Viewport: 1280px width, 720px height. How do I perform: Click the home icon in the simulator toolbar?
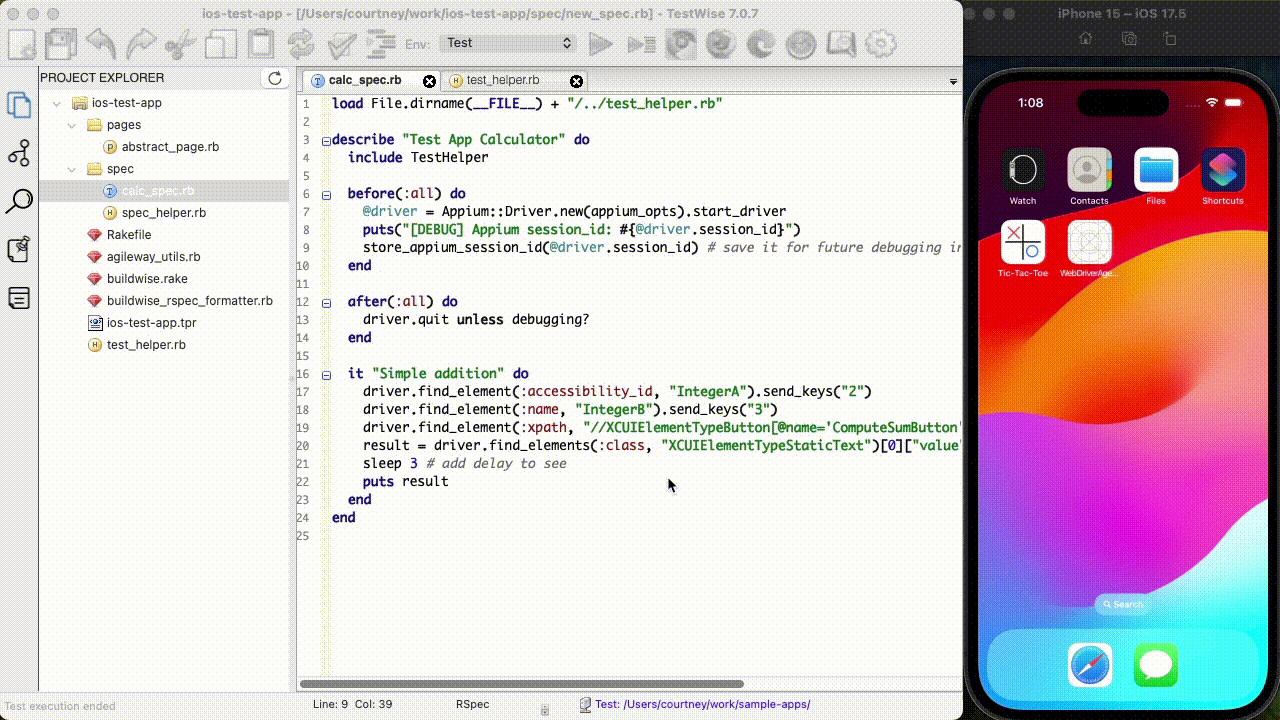[1086, 37]
